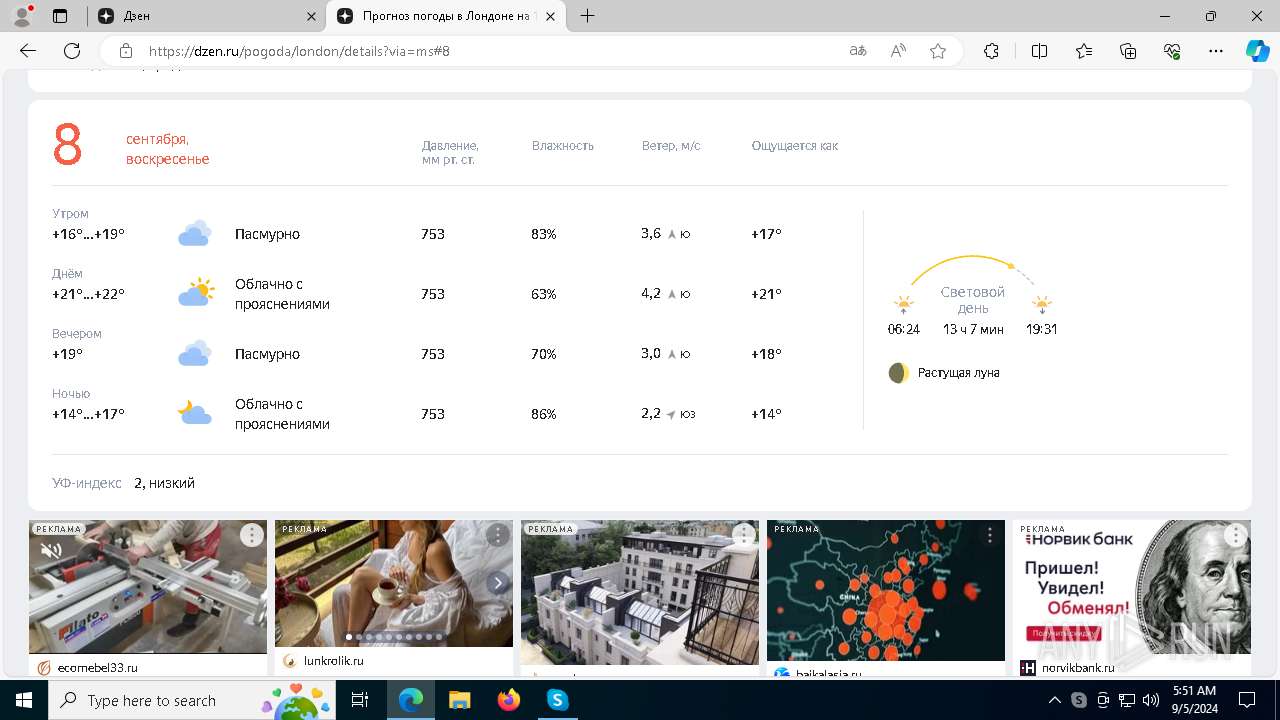Select the Ночью +14°...+17° temperature
Viewport: 1280px width, 720px height.
(88, 414)
